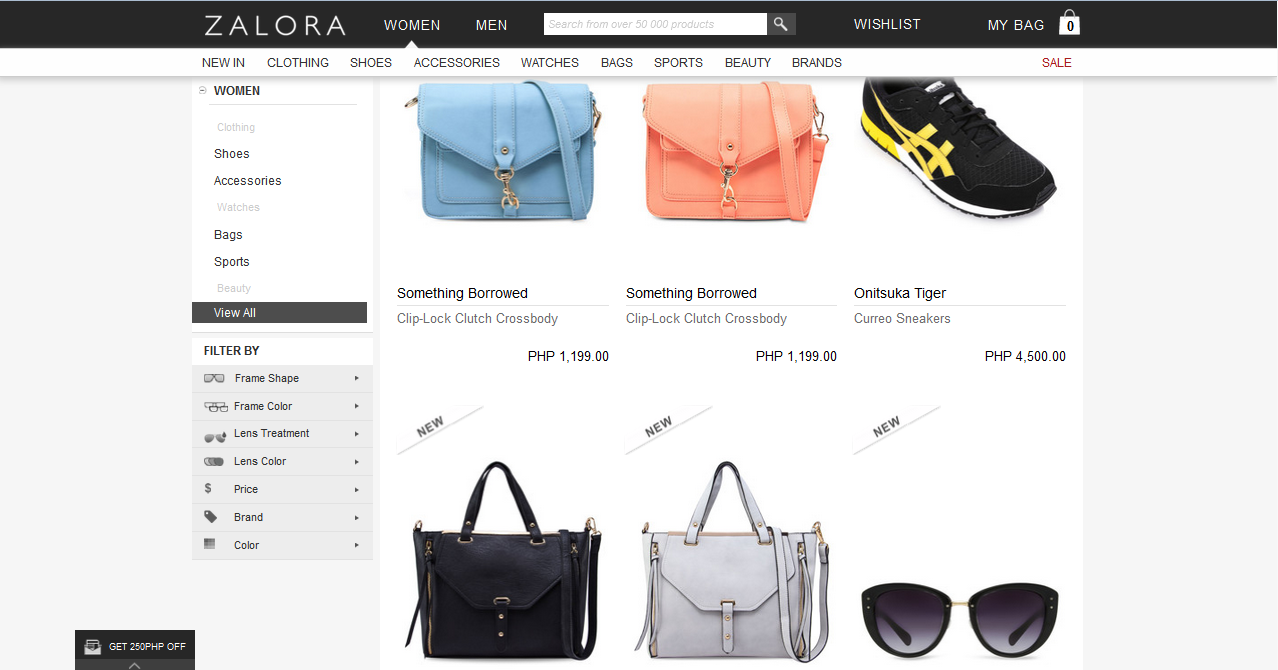Expand the Lens Treatment filter

coord(356,434)
